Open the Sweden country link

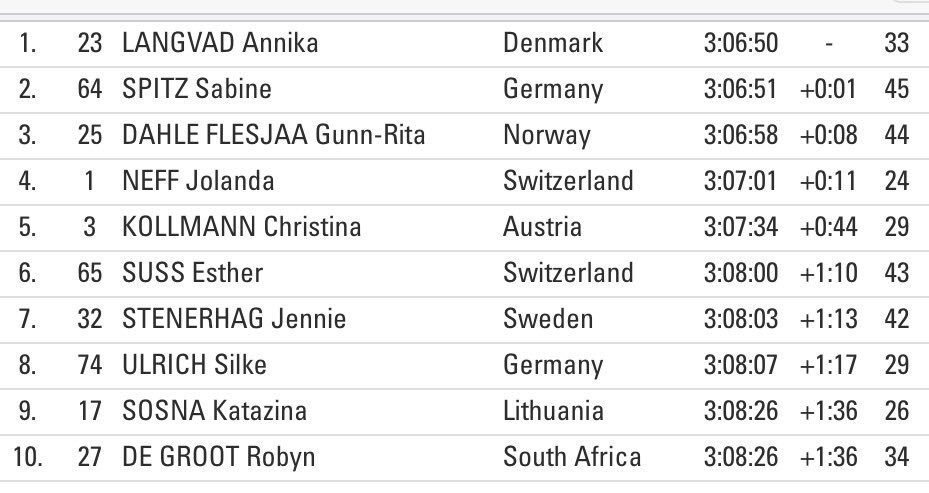pos(548,319)
